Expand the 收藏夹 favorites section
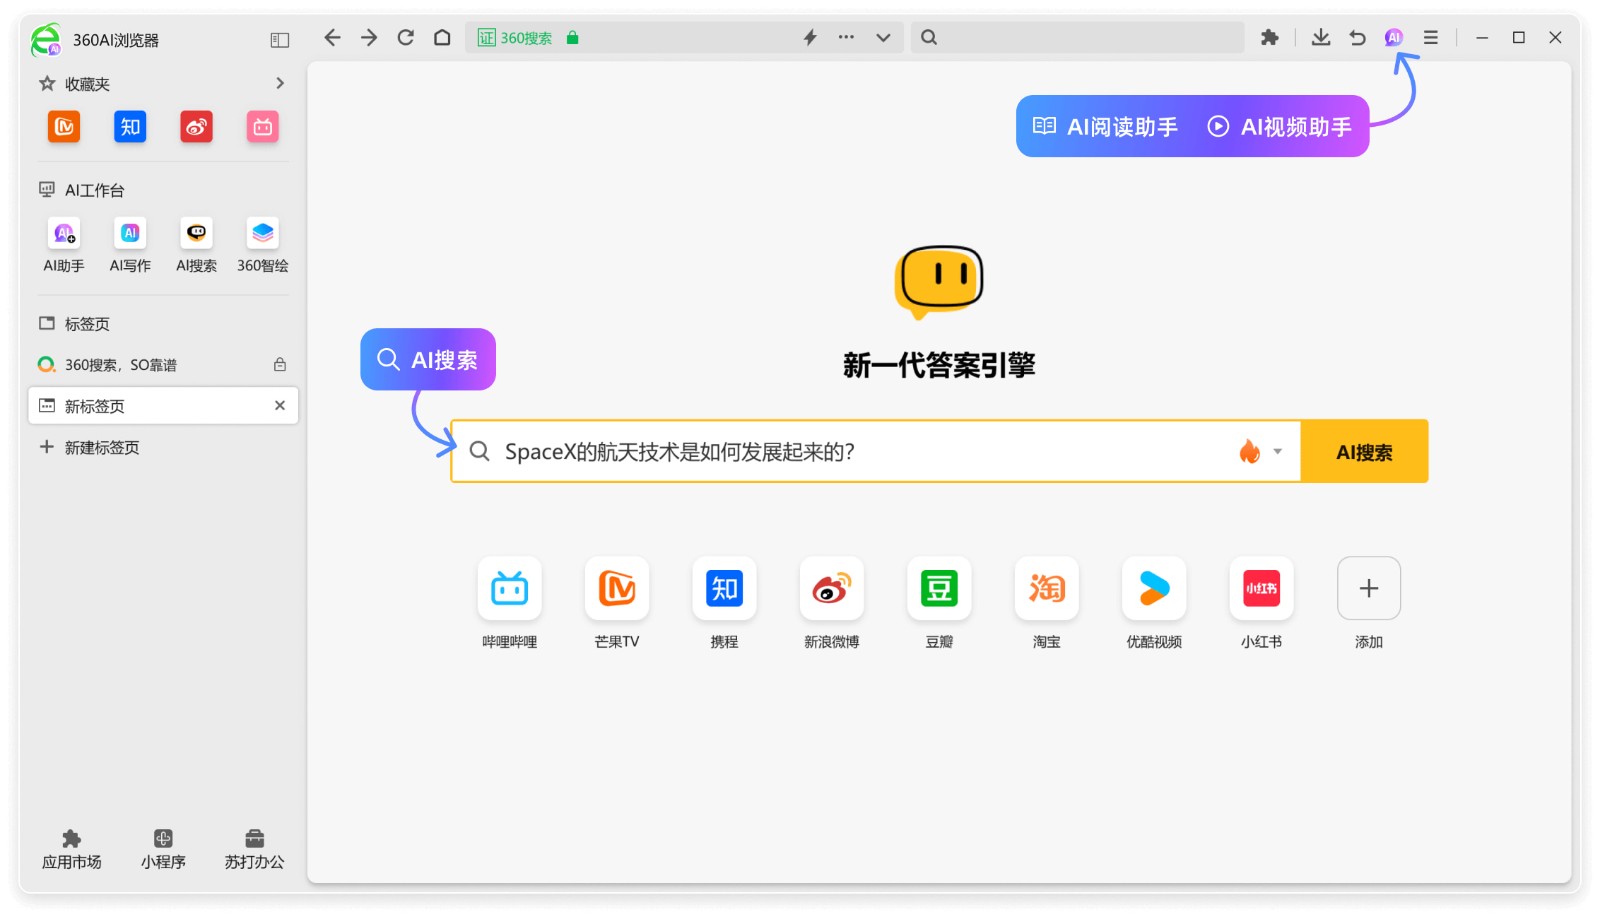Viewport: 1600px width, 918px height. tap(281, 84)
